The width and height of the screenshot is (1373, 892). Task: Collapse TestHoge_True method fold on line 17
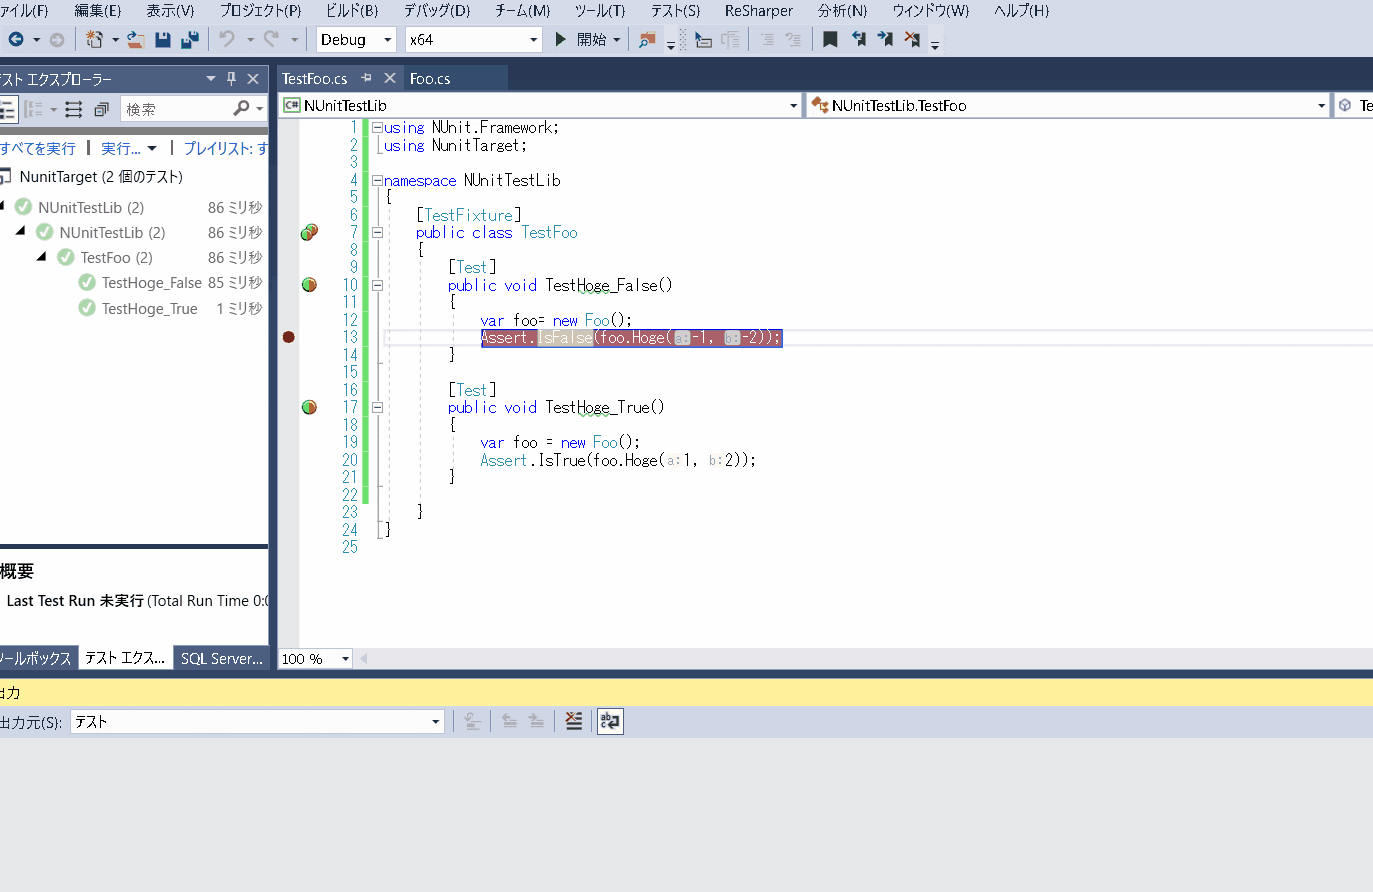click(378, 407)
